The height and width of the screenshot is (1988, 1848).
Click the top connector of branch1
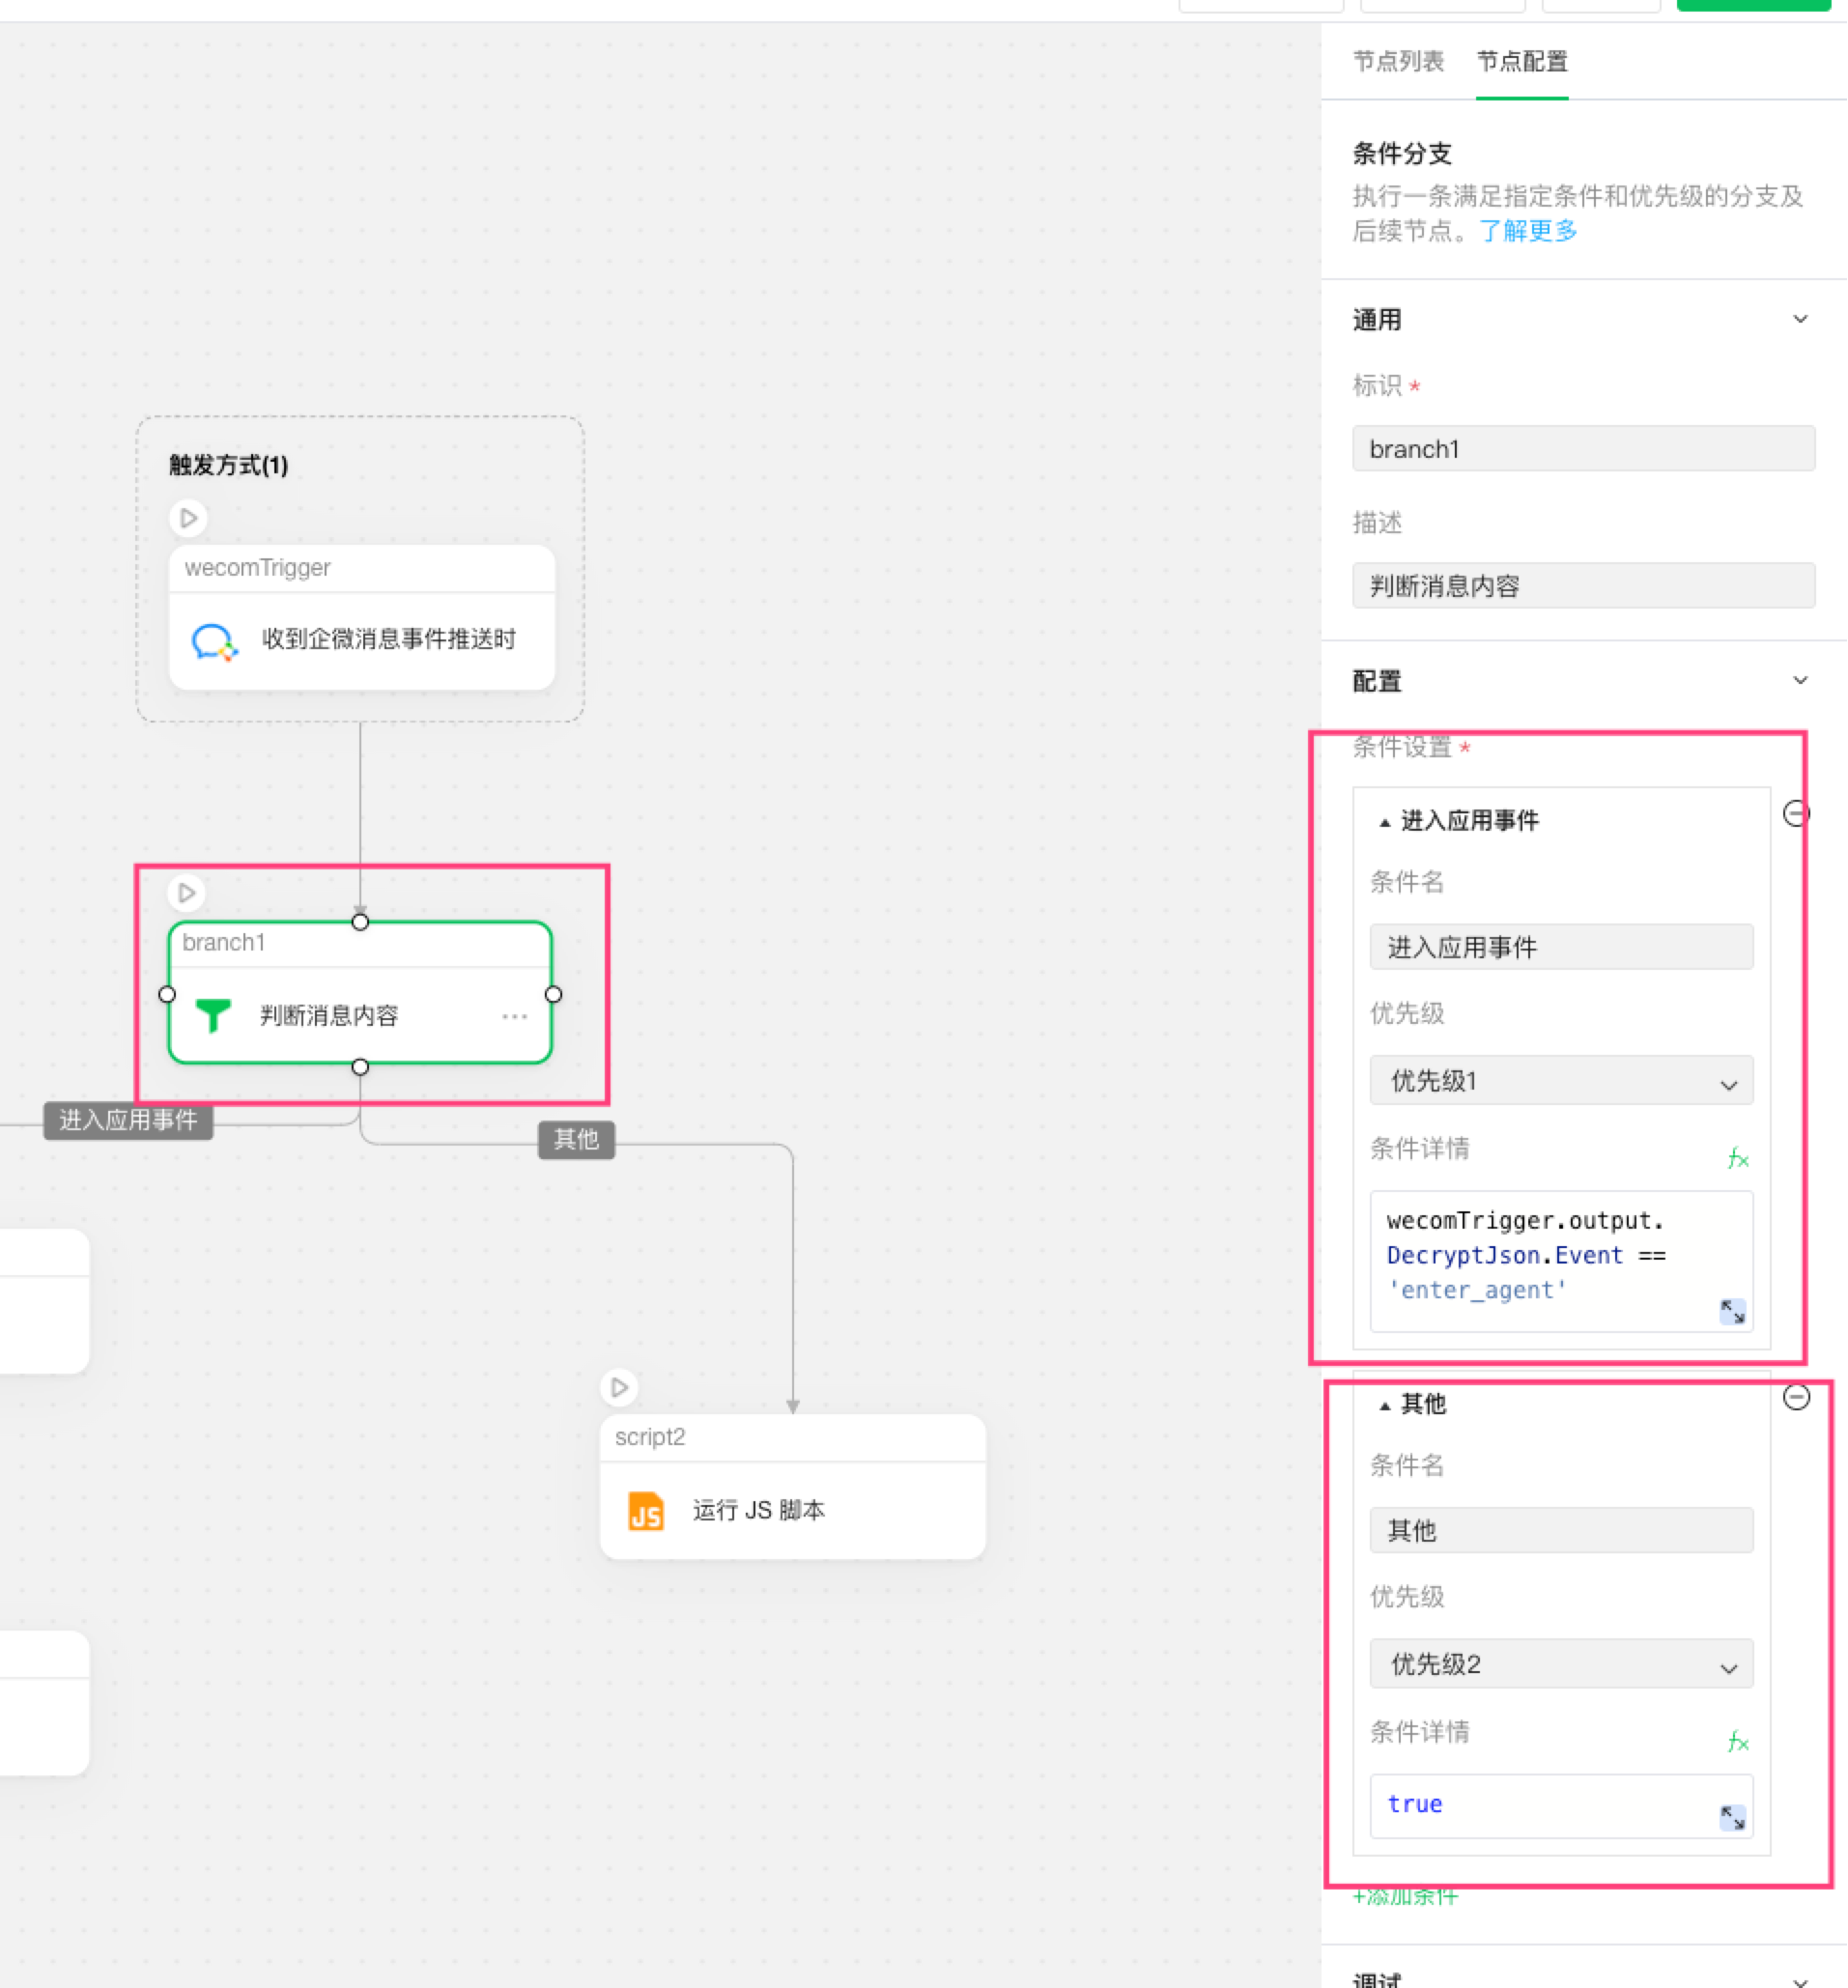coord(360,921)
